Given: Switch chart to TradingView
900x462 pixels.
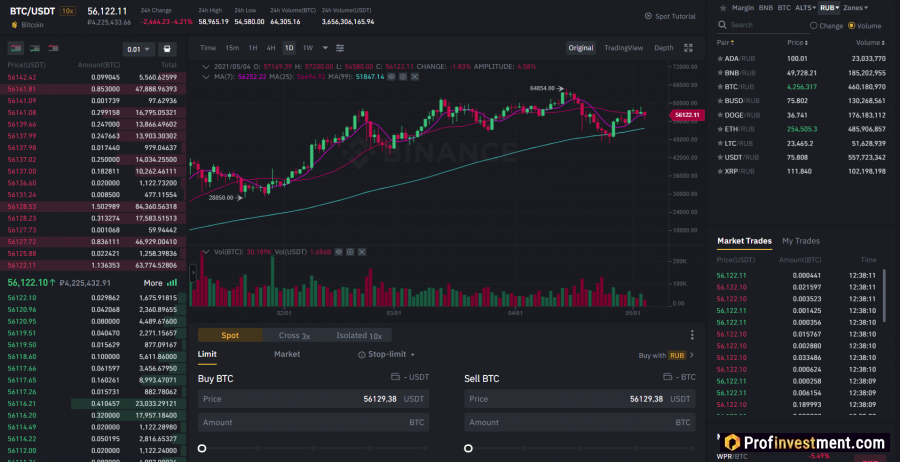Looking at the screenshot, I should pyautogui.click(x=623, y=48).
